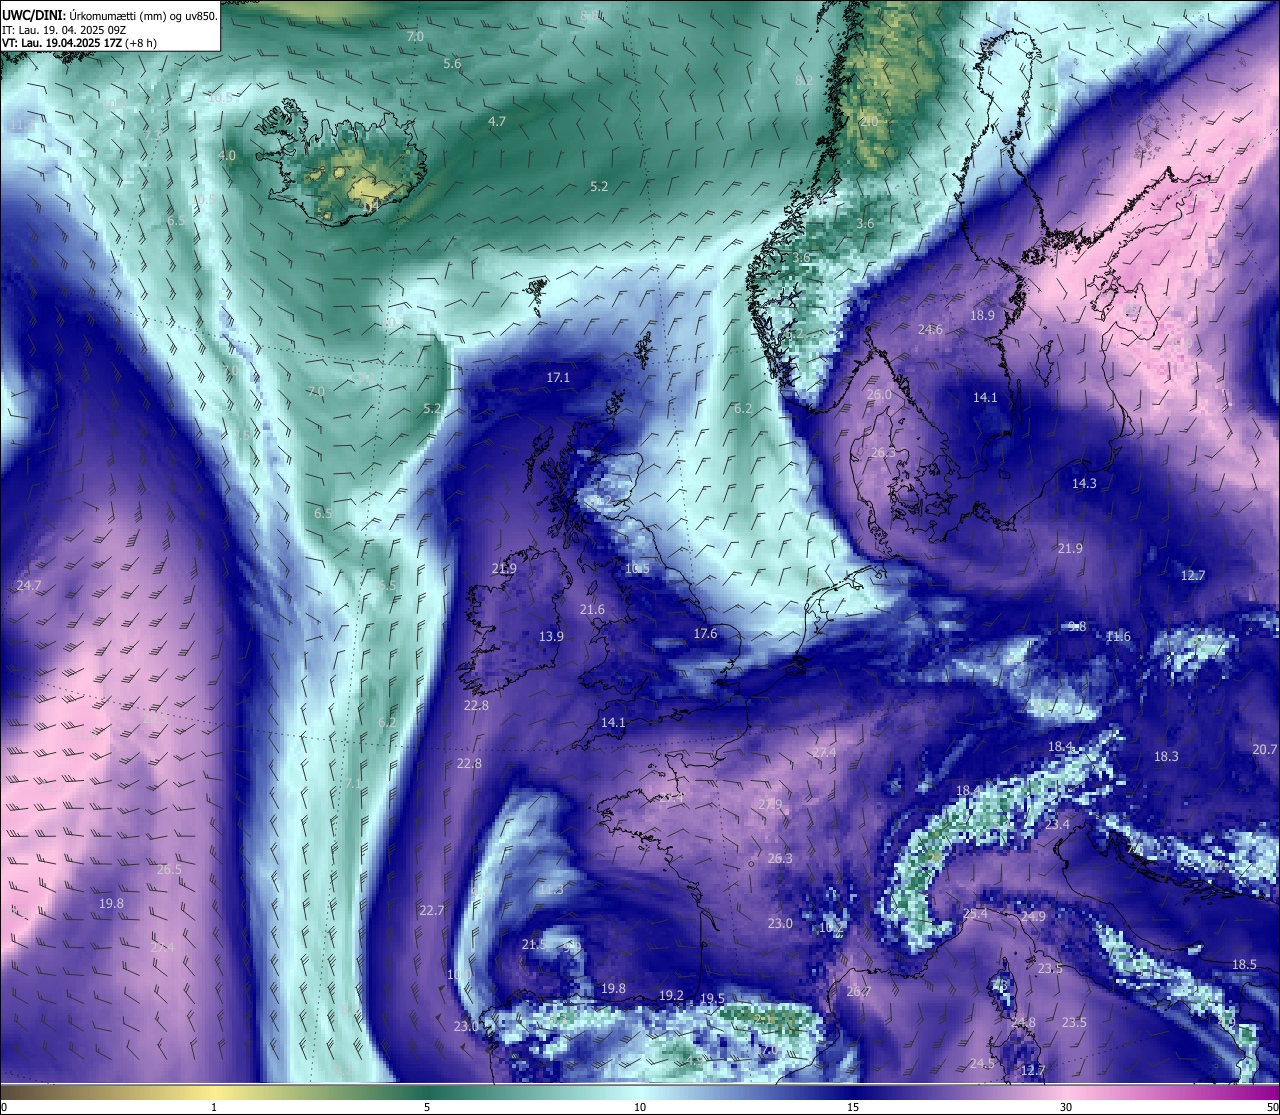Select the 21.6 value over the Irish Sea
The height and width of the screenshot is (1115, 1280).
pyautogui.click(x=592, y=609)
